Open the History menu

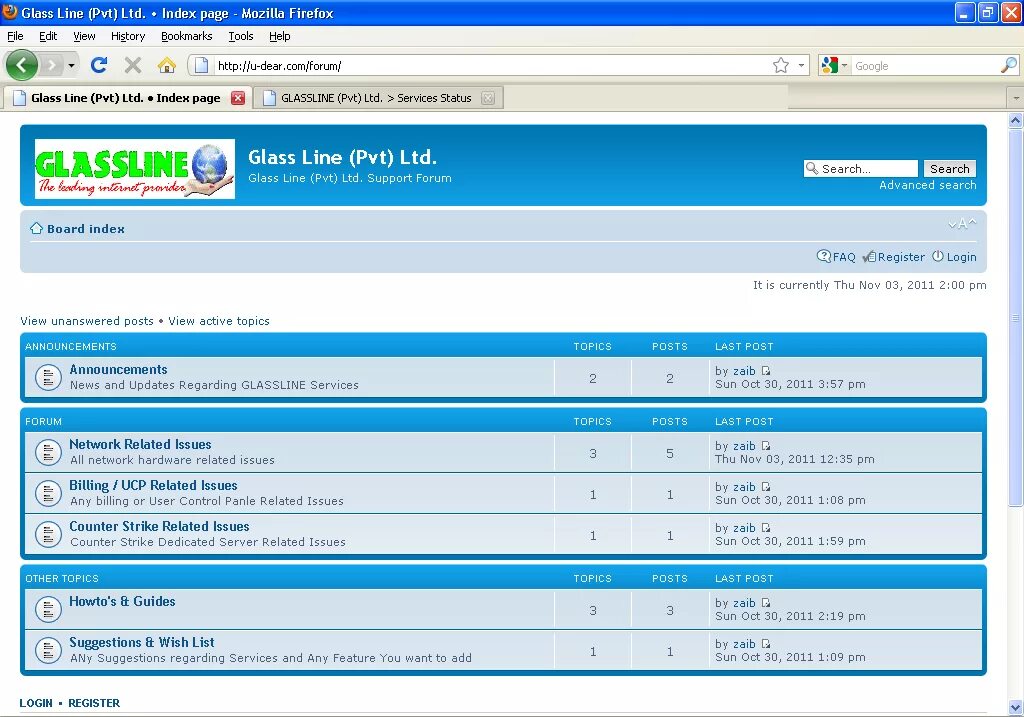128,36
